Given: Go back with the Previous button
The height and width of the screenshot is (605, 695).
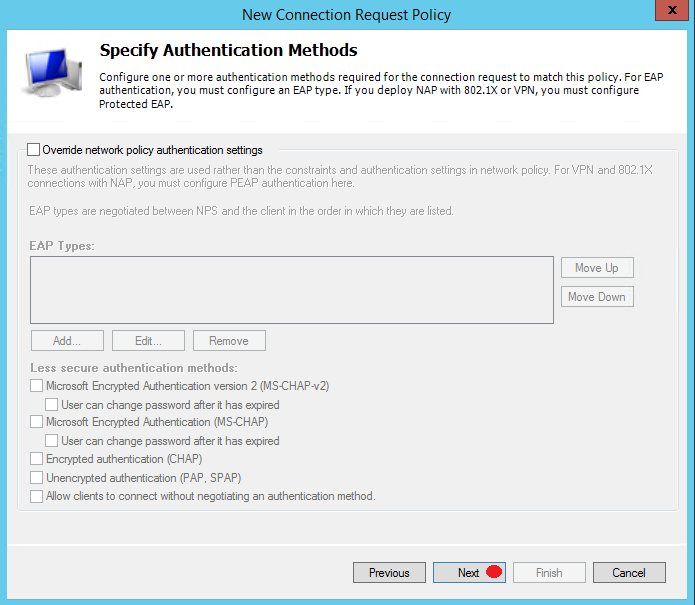Looking at the screenshot, I should [x=389, y=573].
